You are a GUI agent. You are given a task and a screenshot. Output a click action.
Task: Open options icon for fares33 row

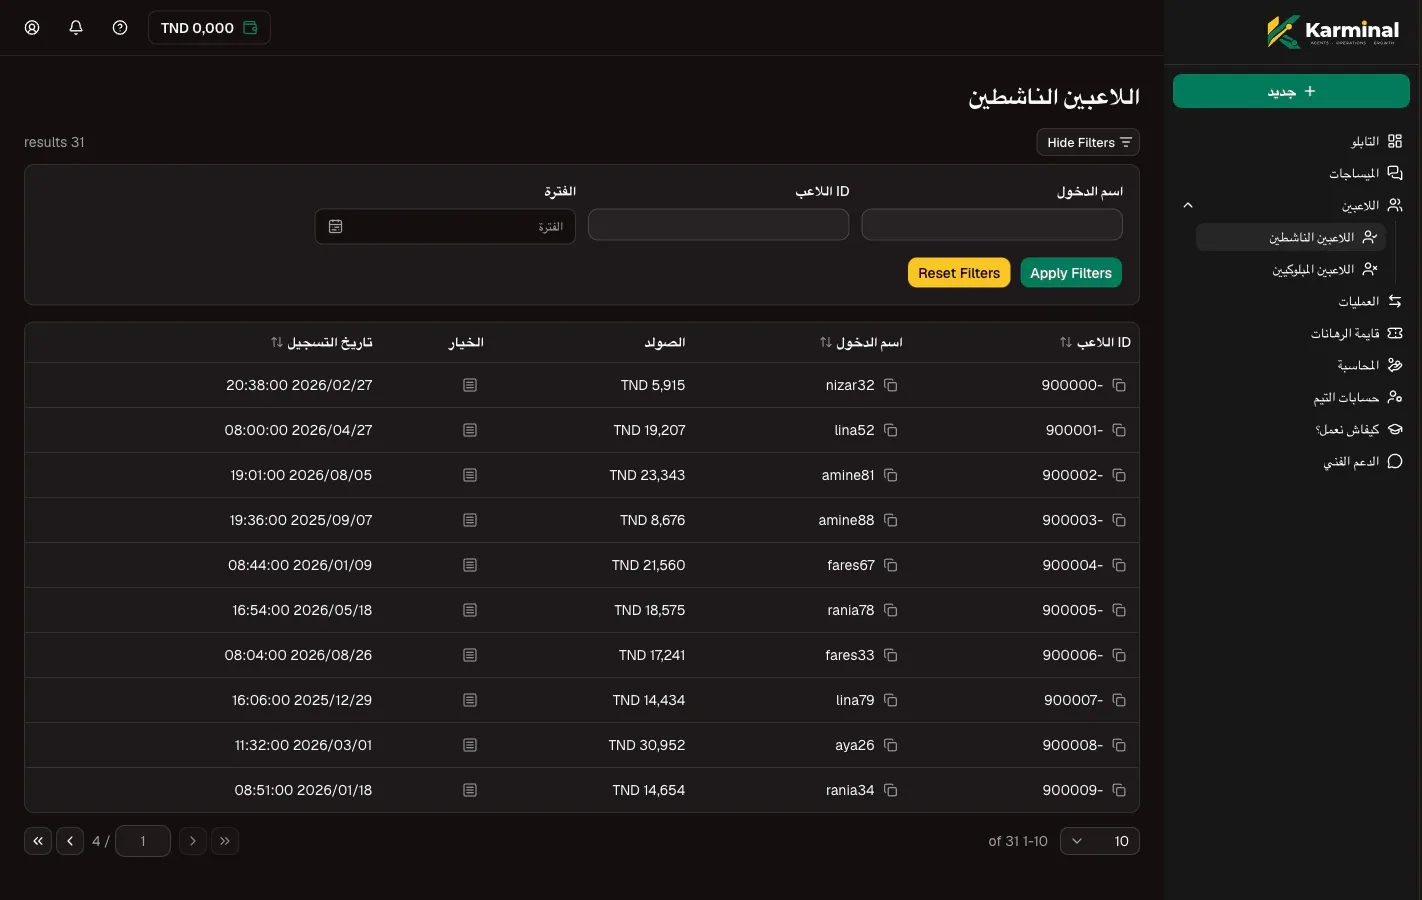point(470,655)
